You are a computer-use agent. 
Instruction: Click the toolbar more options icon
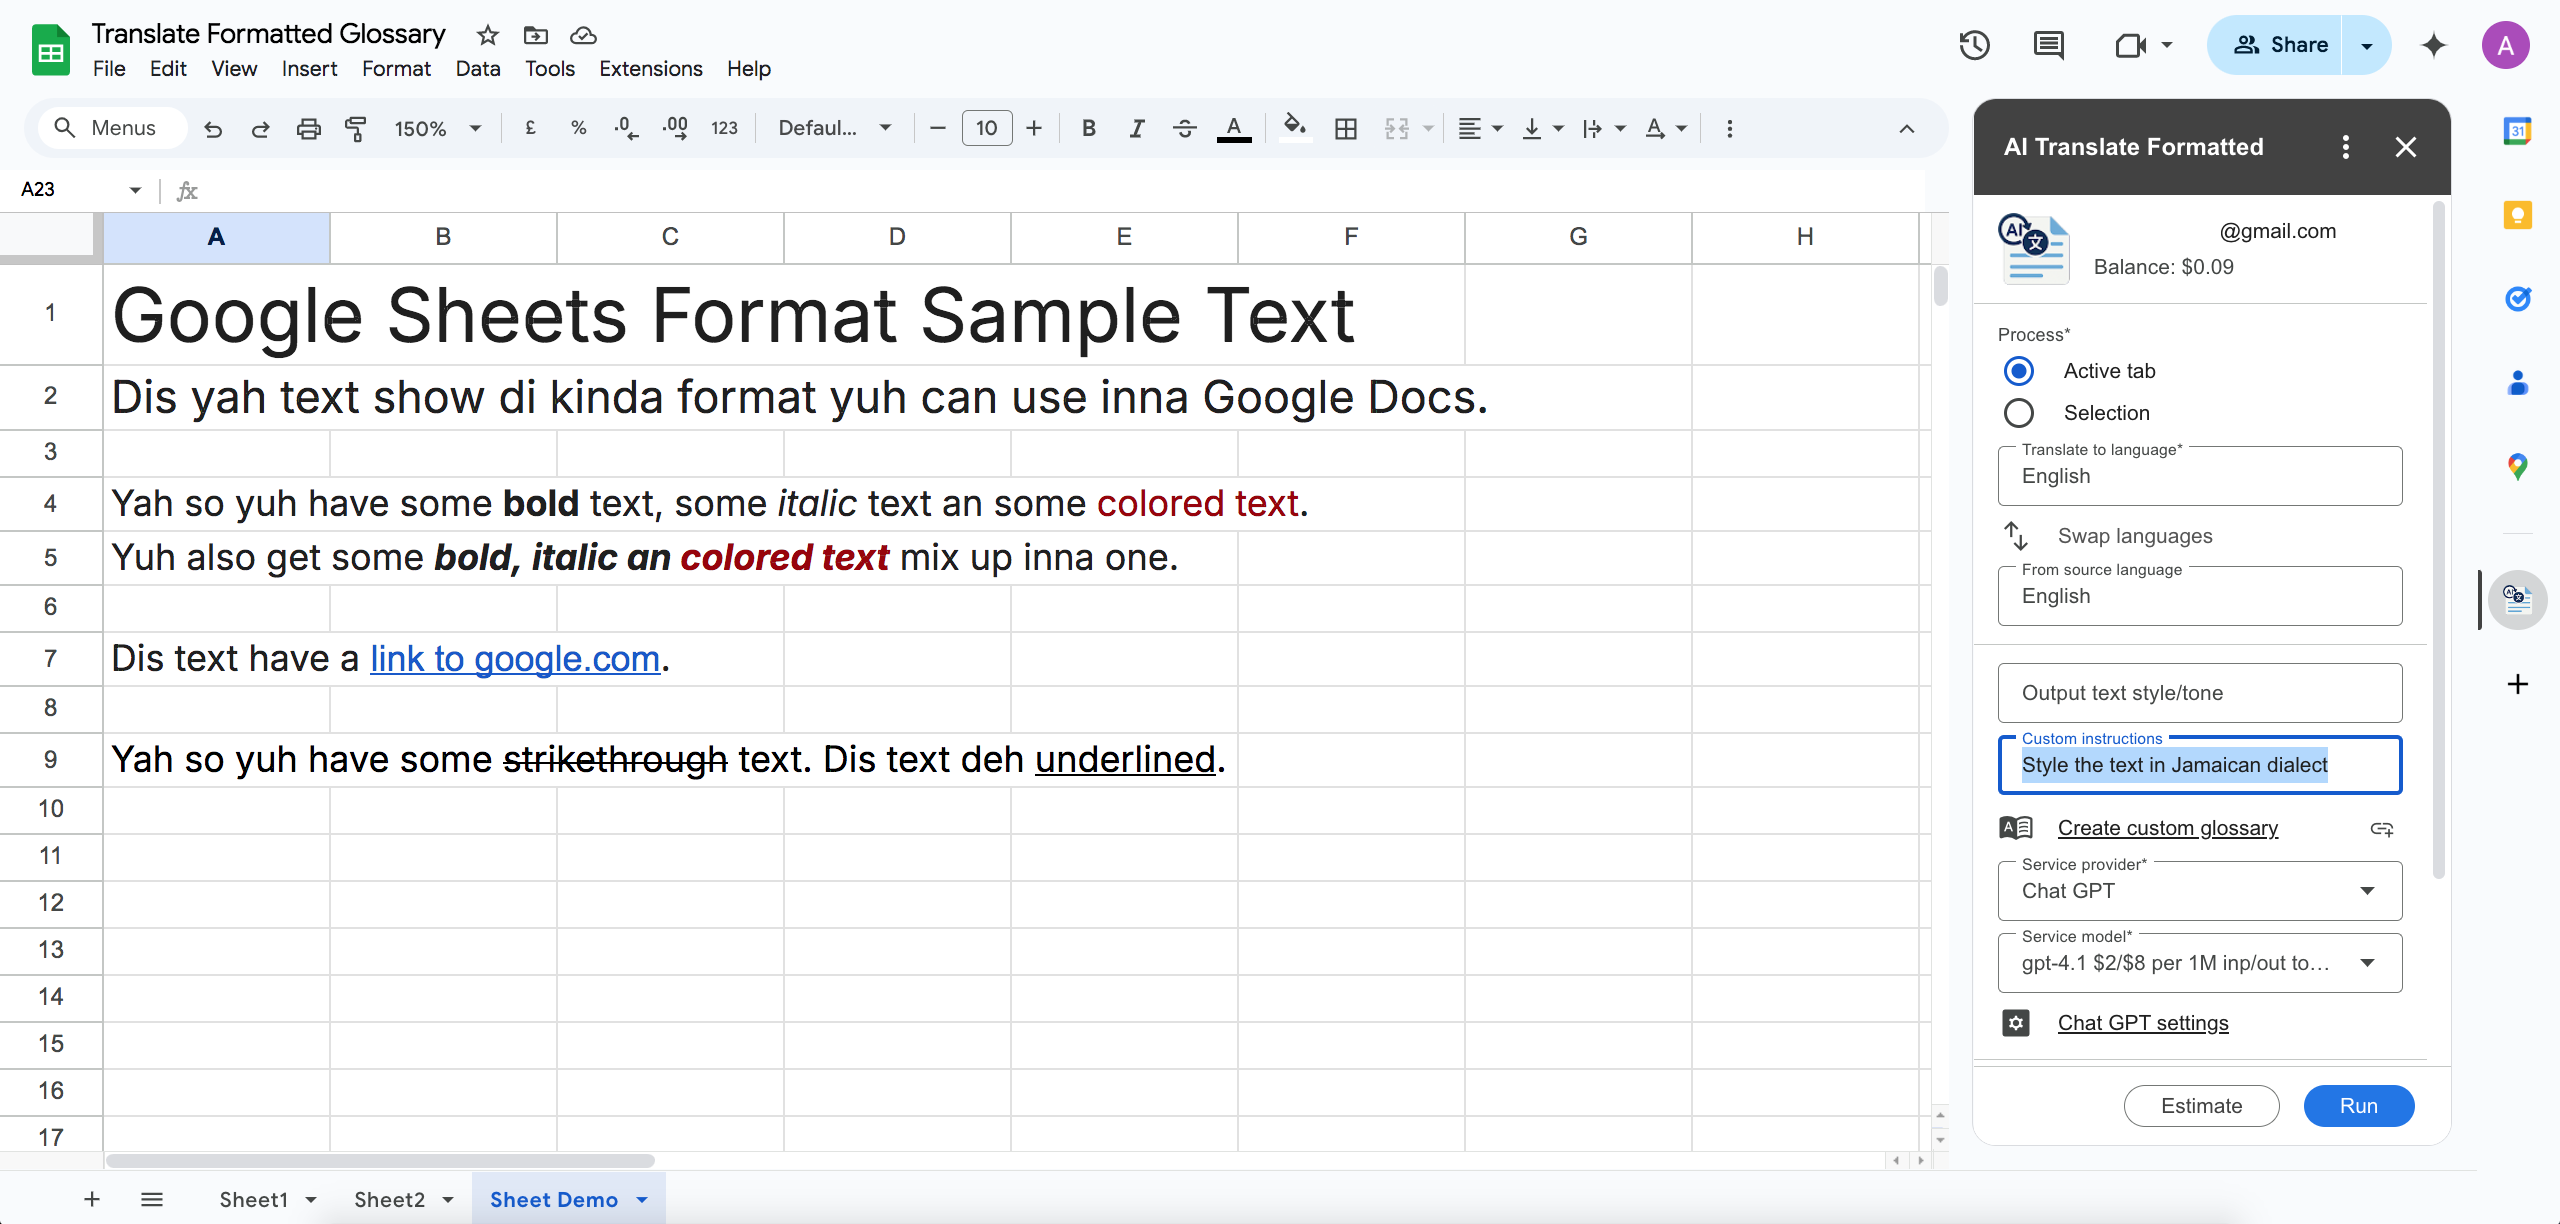coord(1729,128)
